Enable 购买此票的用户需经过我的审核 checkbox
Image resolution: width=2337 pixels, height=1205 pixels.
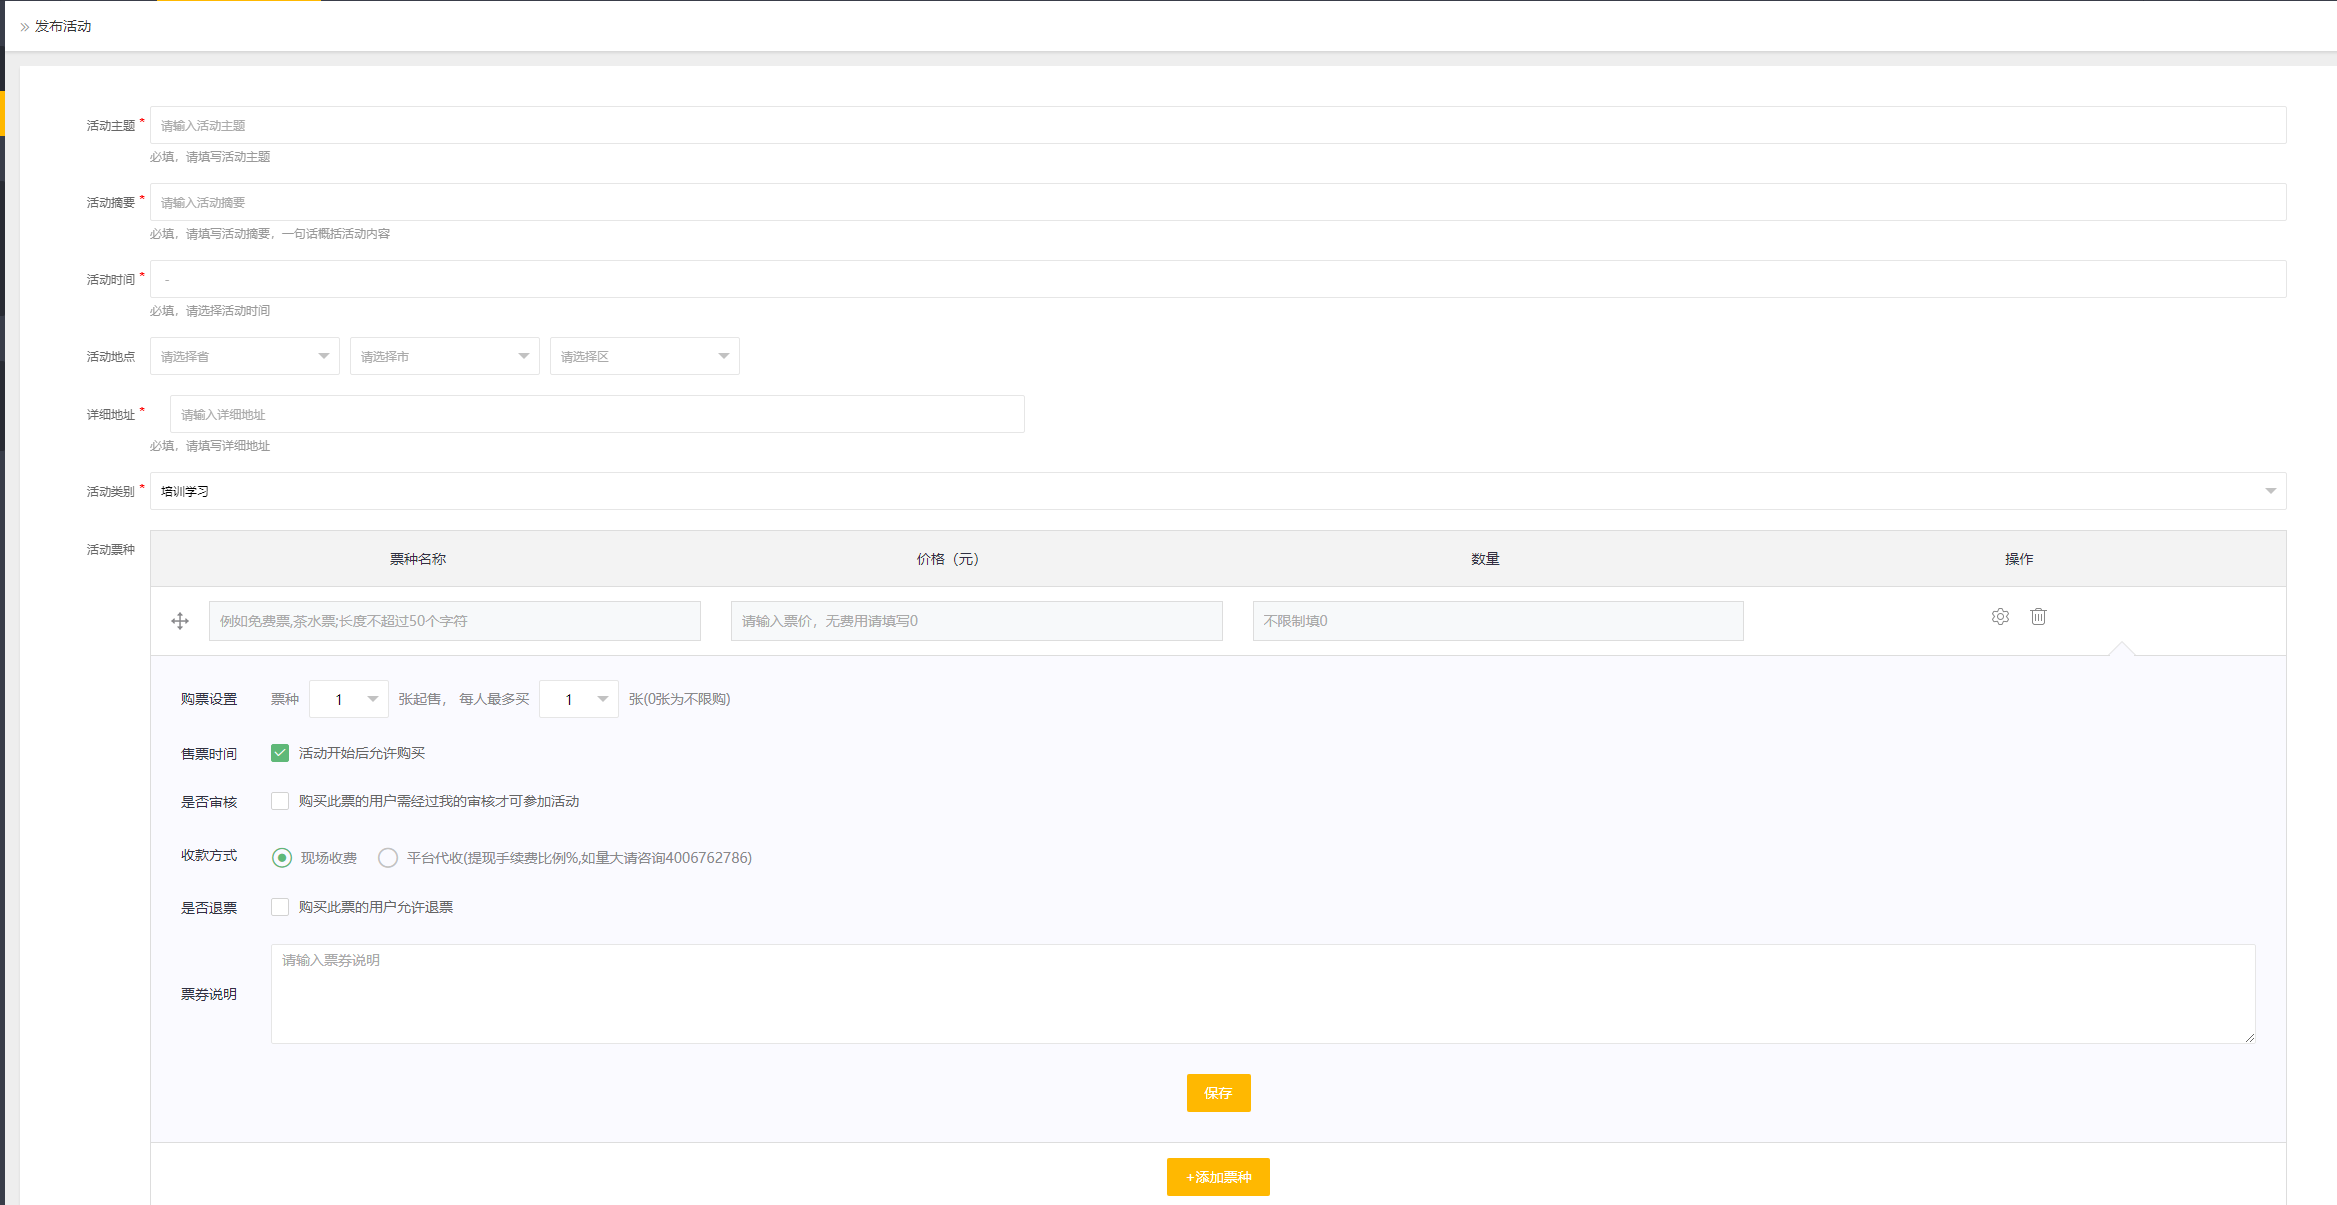pos(280,801)
